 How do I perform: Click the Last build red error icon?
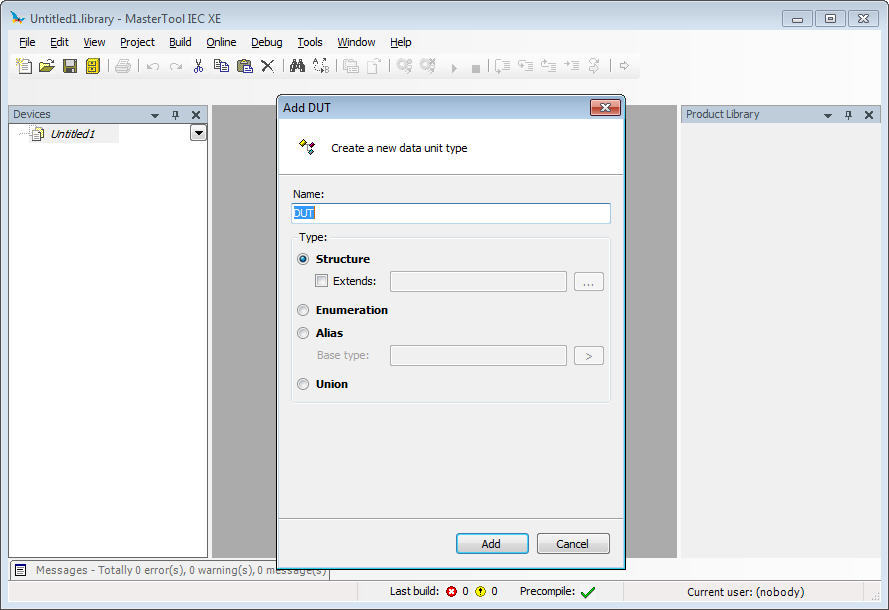451,591
